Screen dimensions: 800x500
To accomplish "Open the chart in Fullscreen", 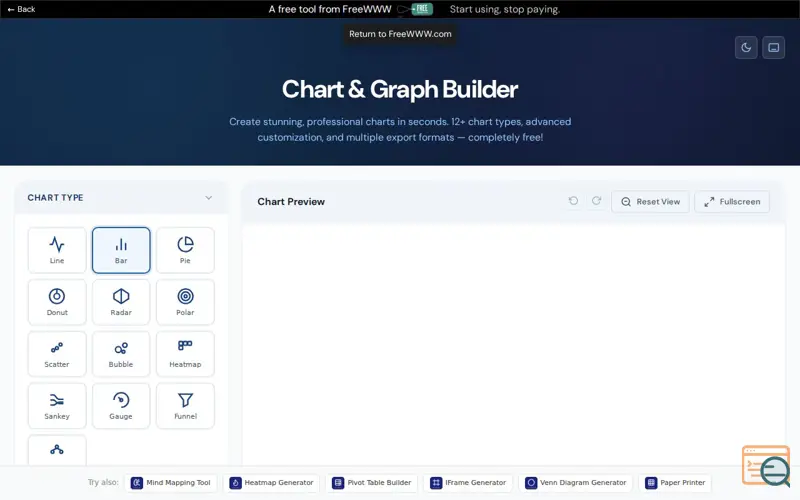I will tap(732, 202).
